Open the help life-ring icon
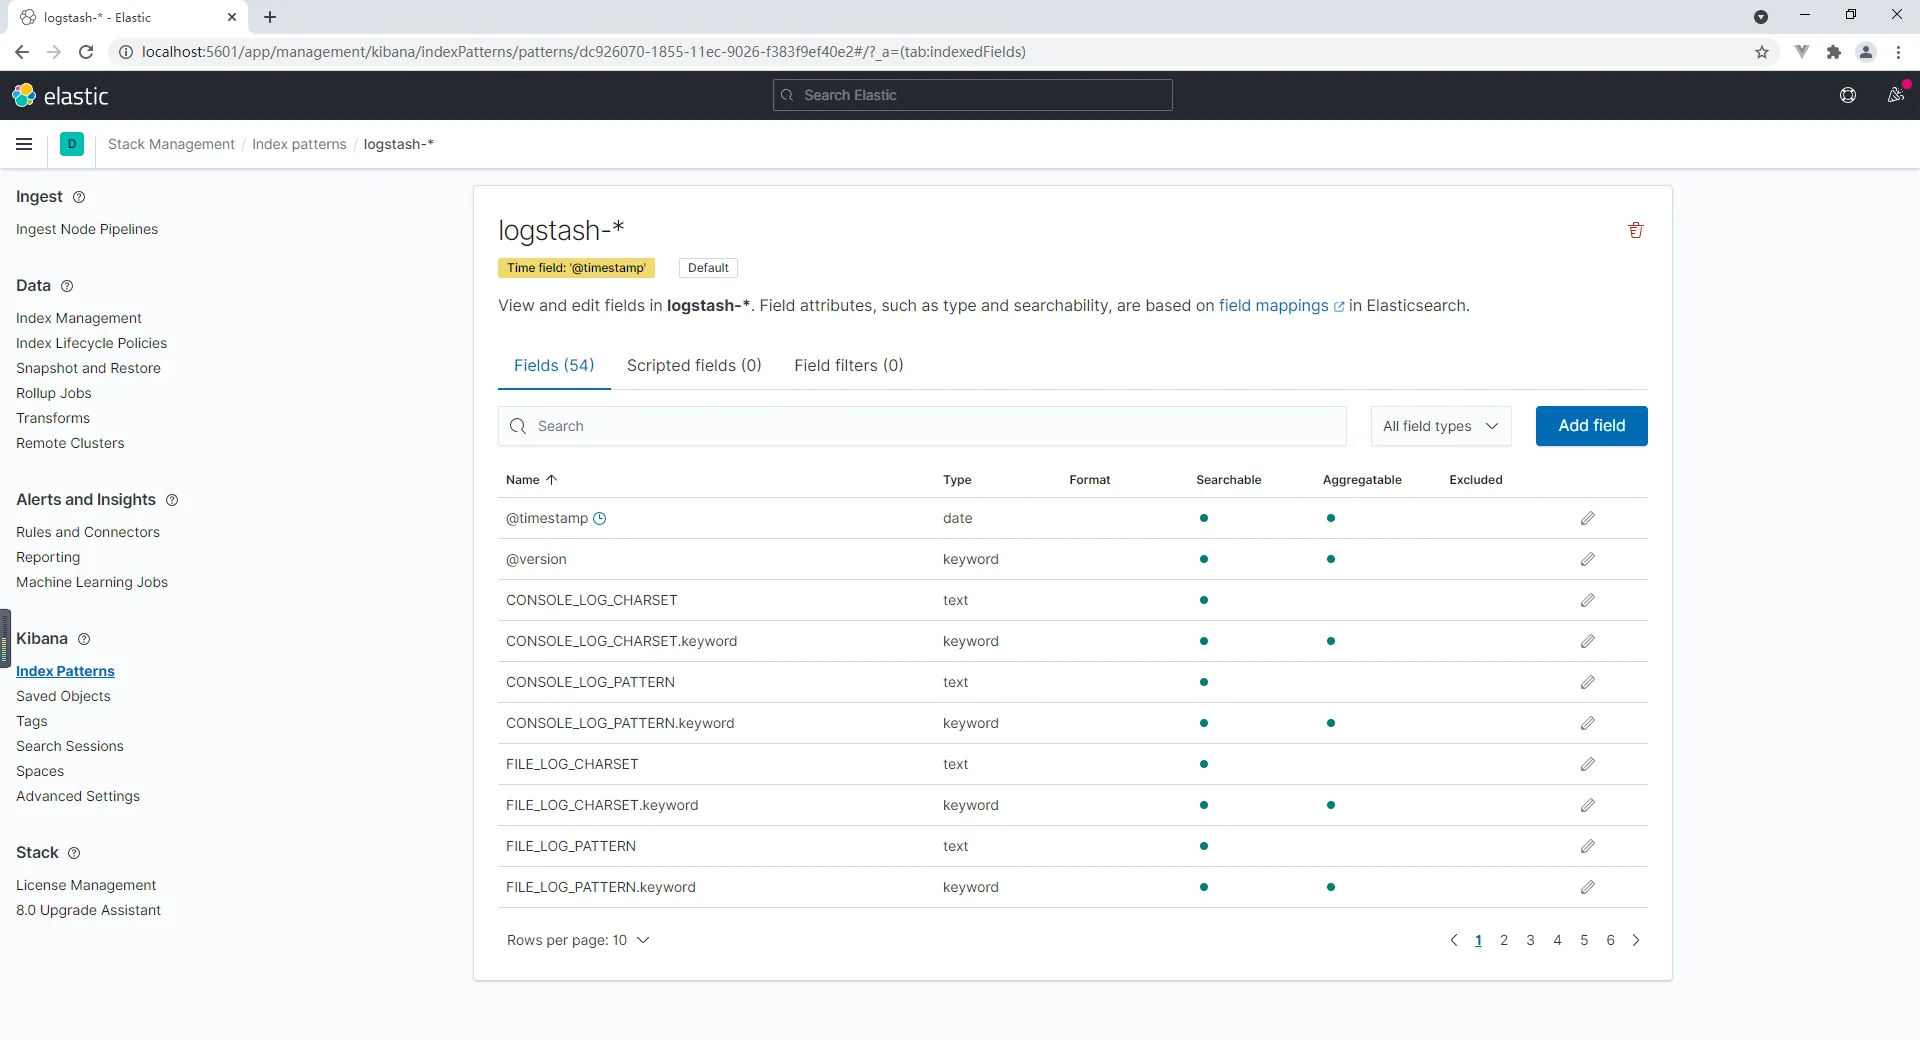 [x=1848, y=95]
